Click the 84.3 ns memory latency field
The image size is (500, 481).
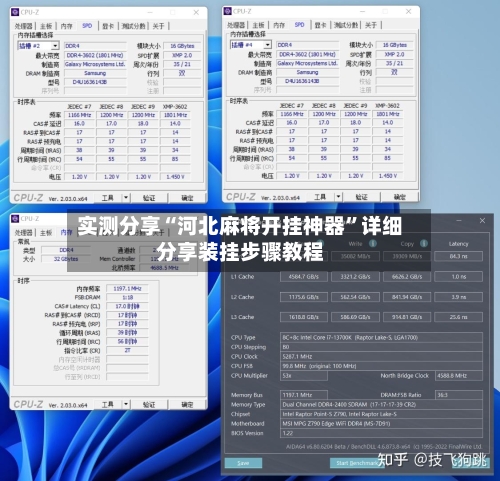[459, 256]
